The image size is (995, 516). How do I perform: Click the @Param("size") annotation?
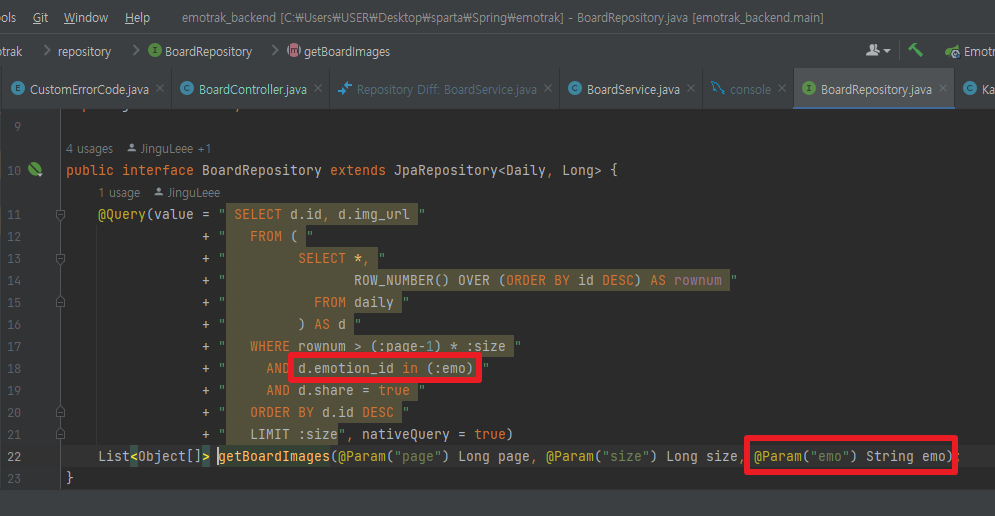tap(602, 456)
